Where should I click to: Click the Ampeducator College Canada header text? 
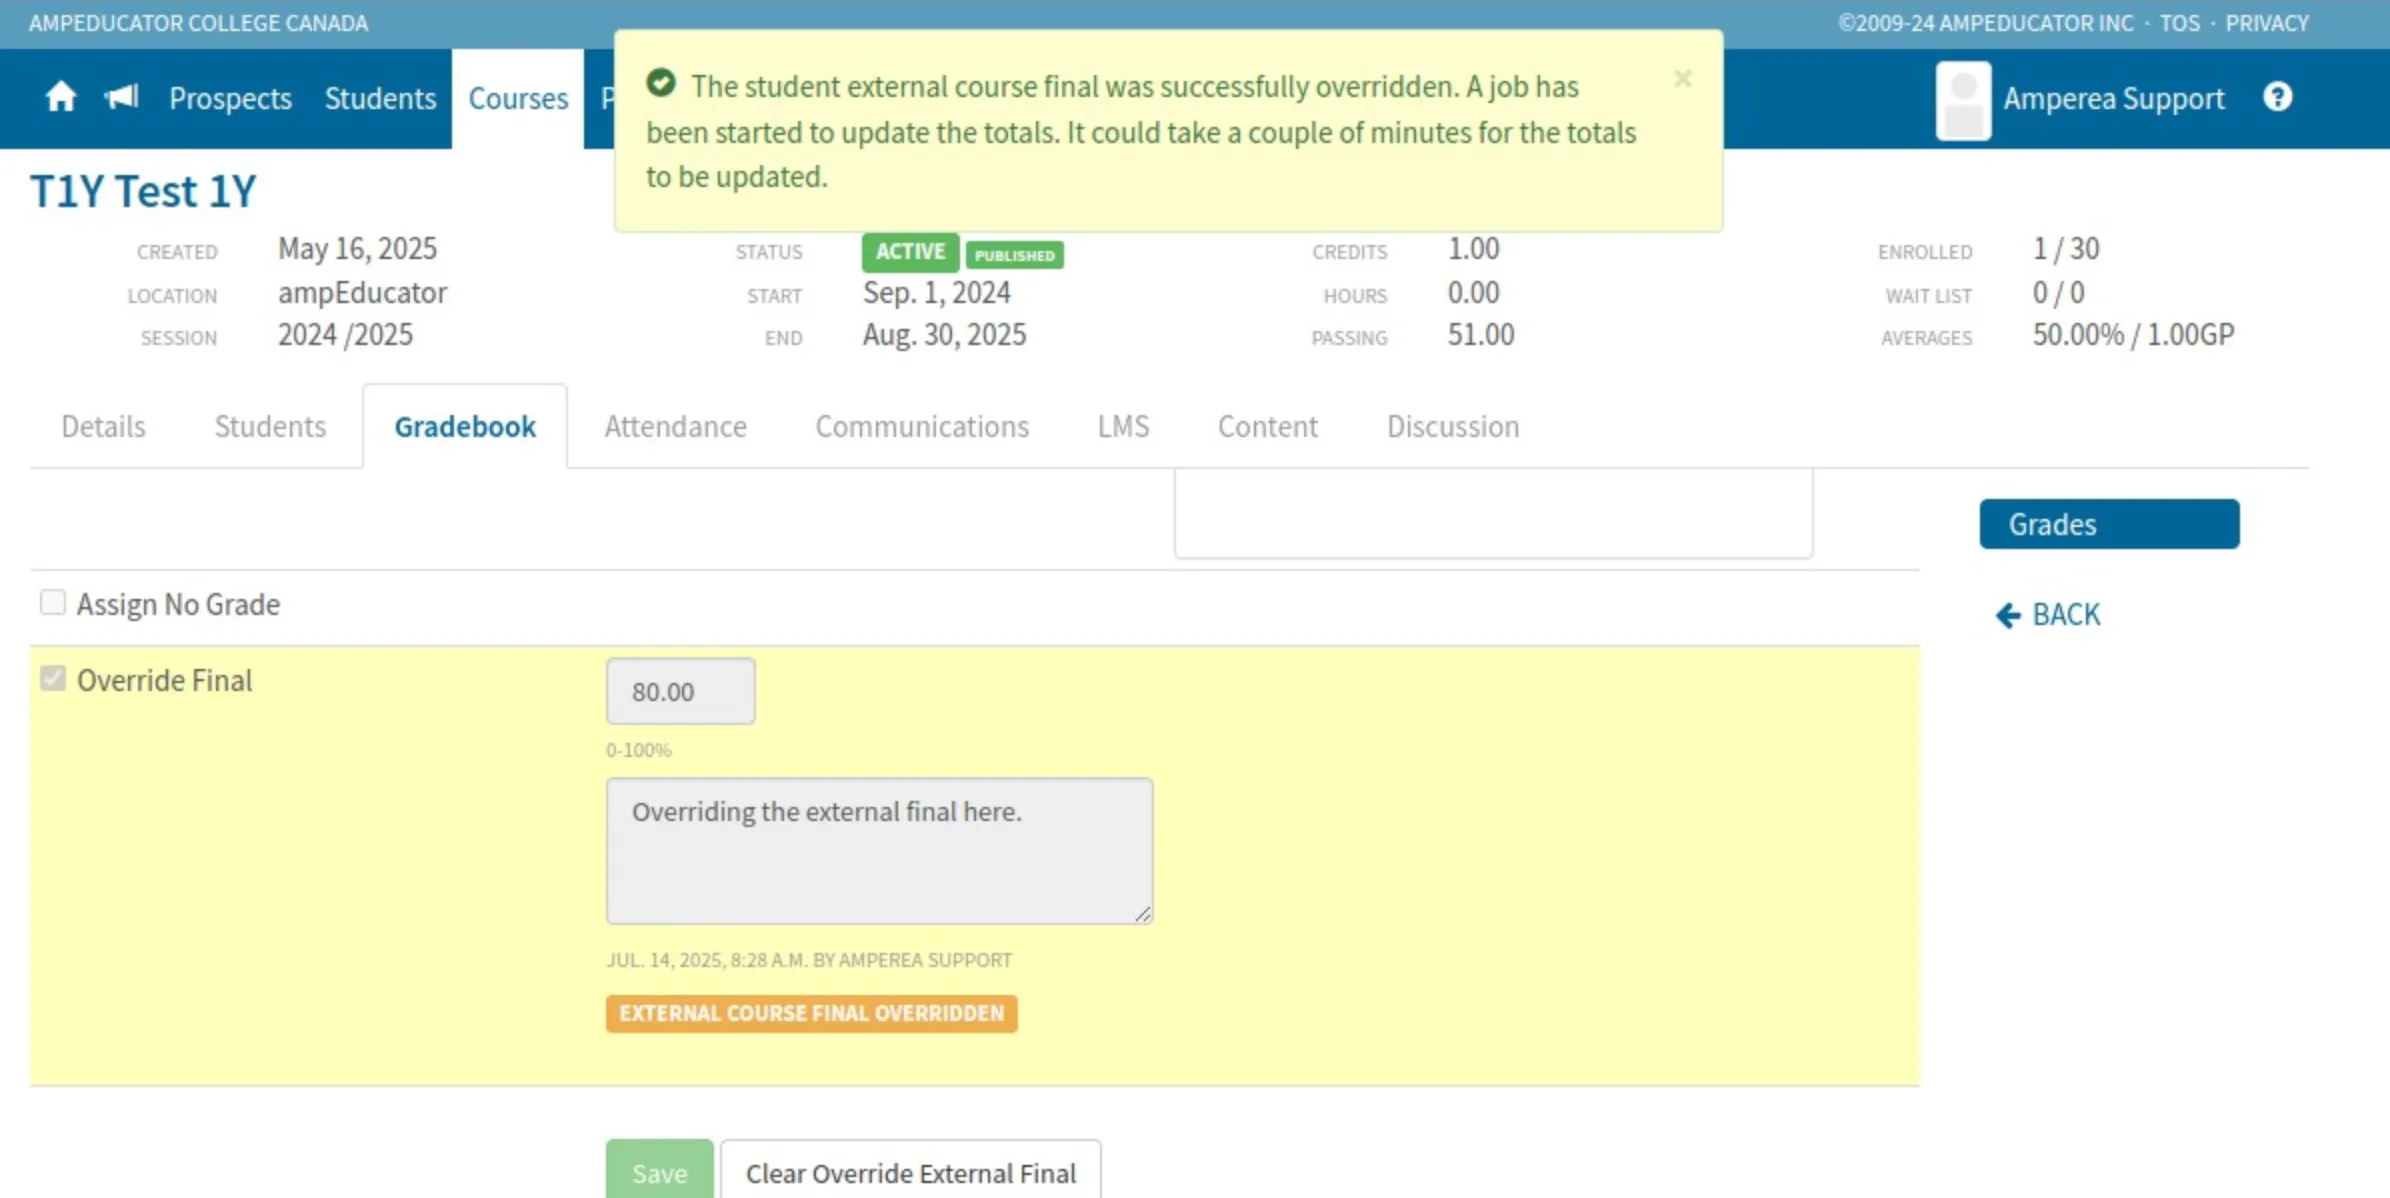tap(198, 23)
